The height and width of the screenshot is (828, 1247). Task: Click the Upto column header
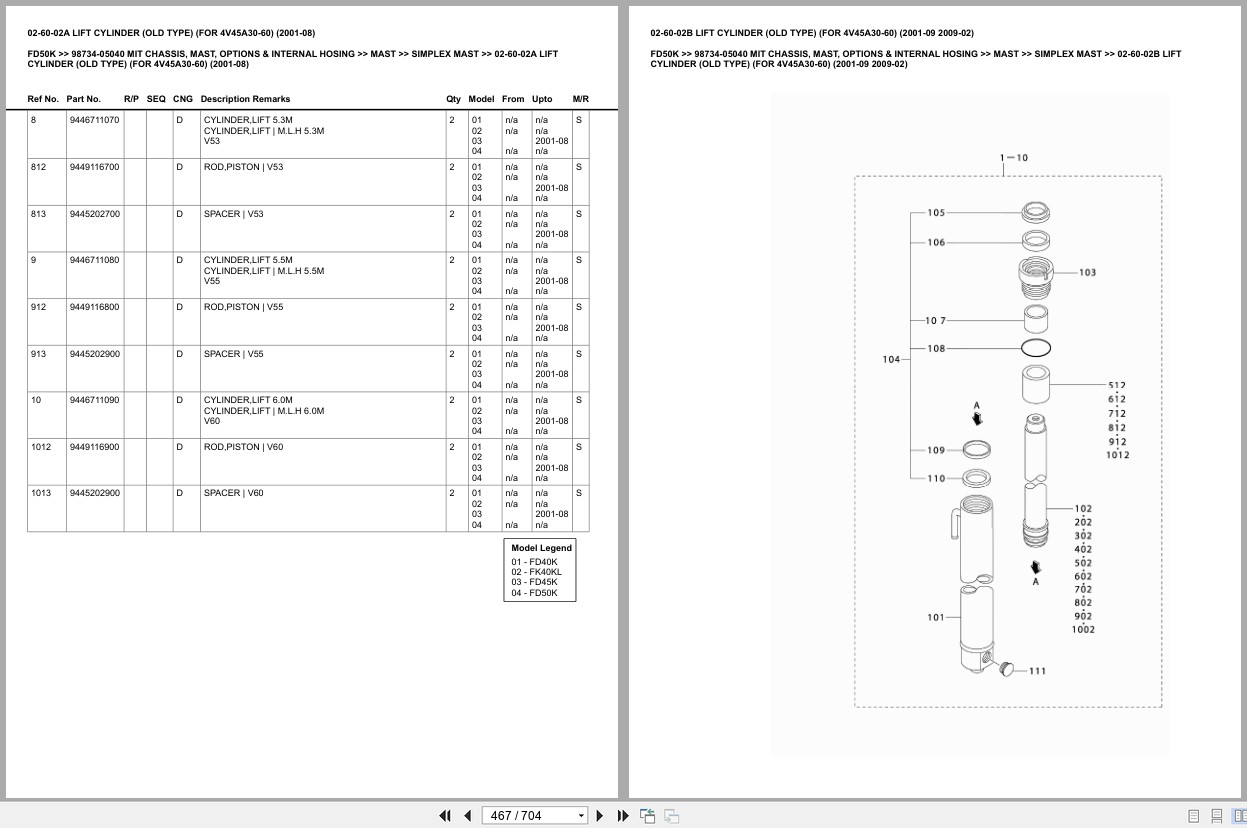pyautogui.click(x=542, y=99)
